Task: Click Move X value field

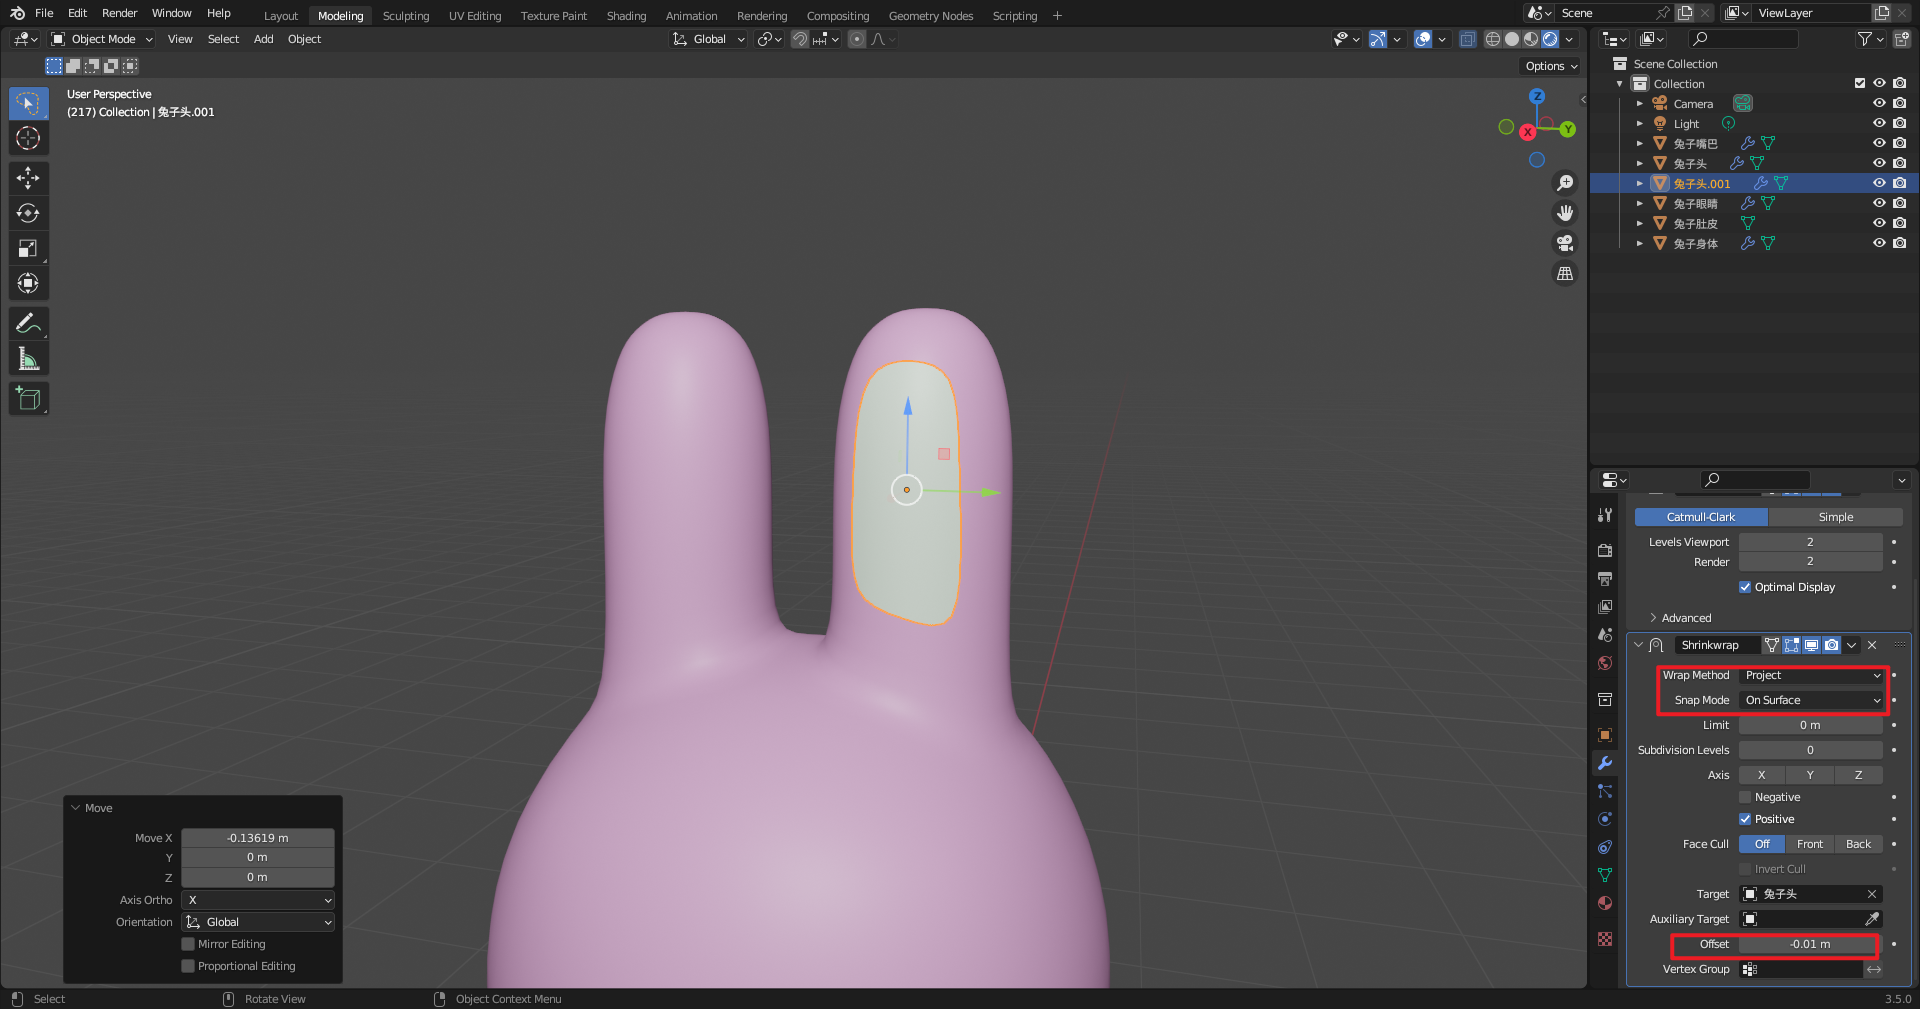Action: click(258, 838)
